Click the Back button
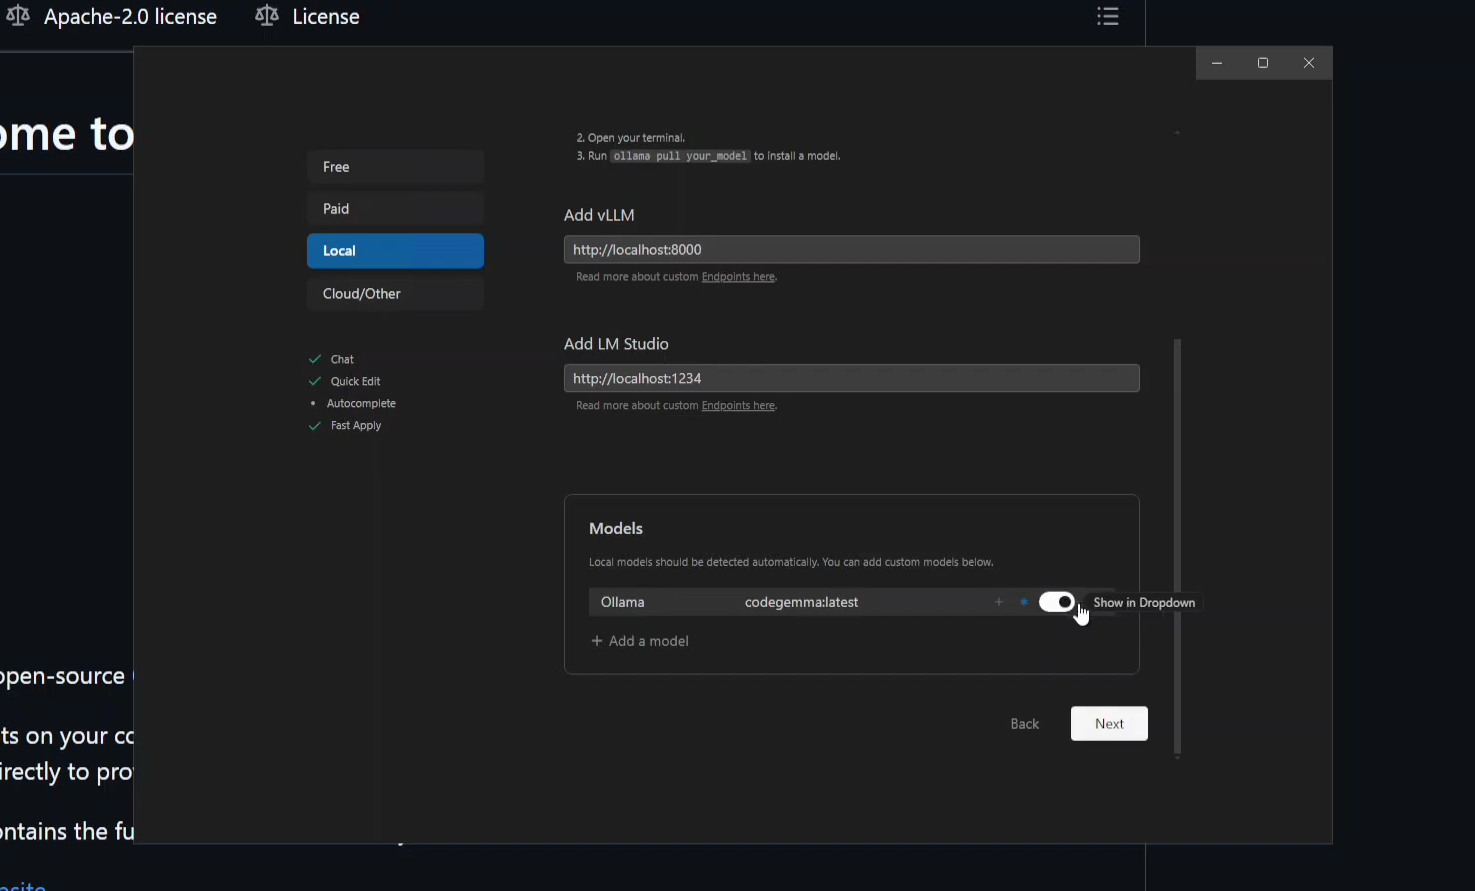Image resolution: width=1475 pixels, height=891 pixels. [1024, 724]
